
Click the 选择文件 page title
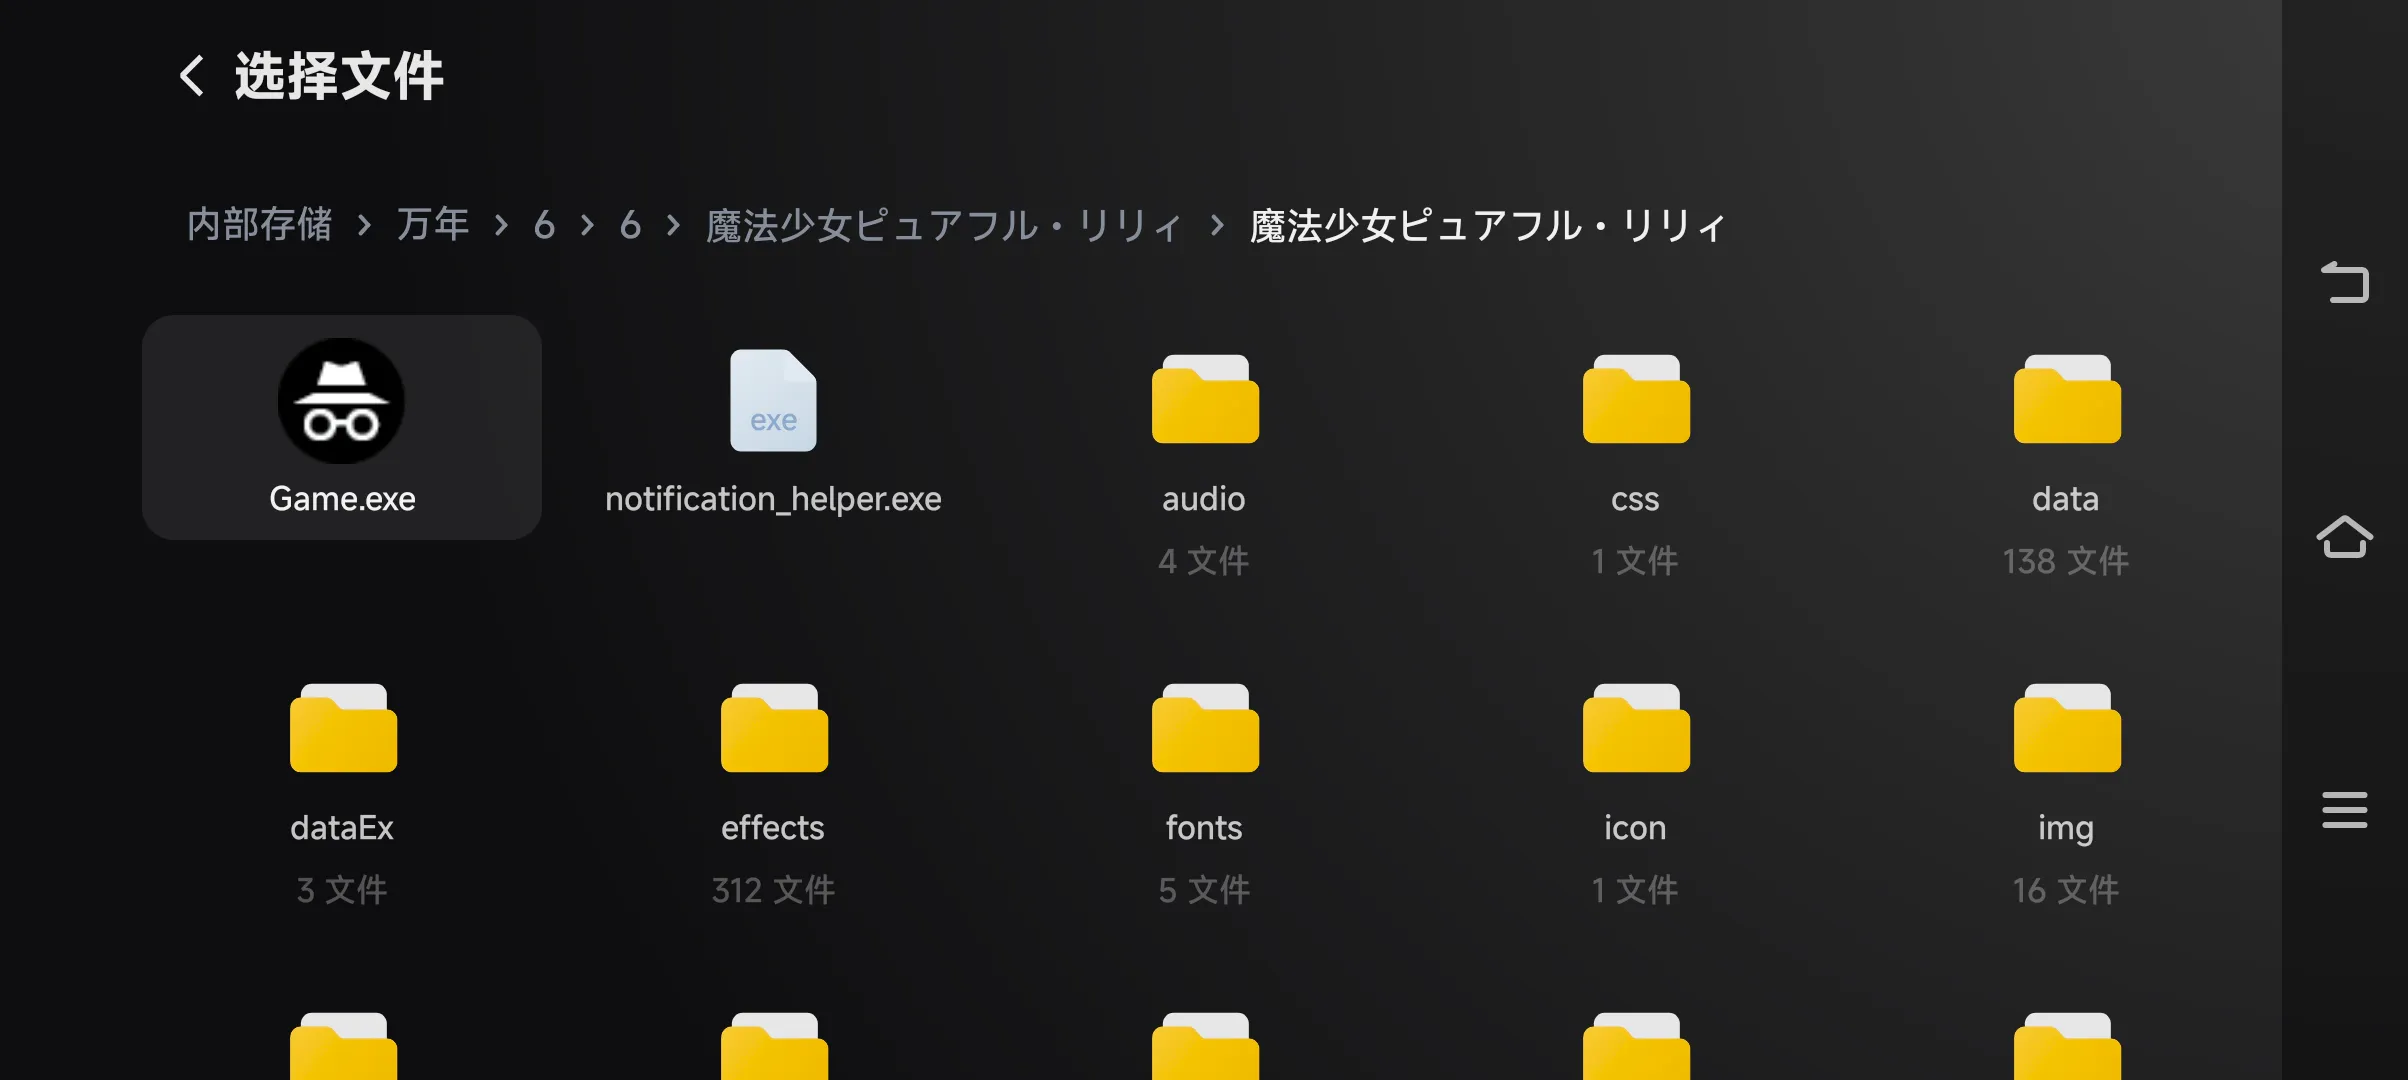(x=339, y=76)
